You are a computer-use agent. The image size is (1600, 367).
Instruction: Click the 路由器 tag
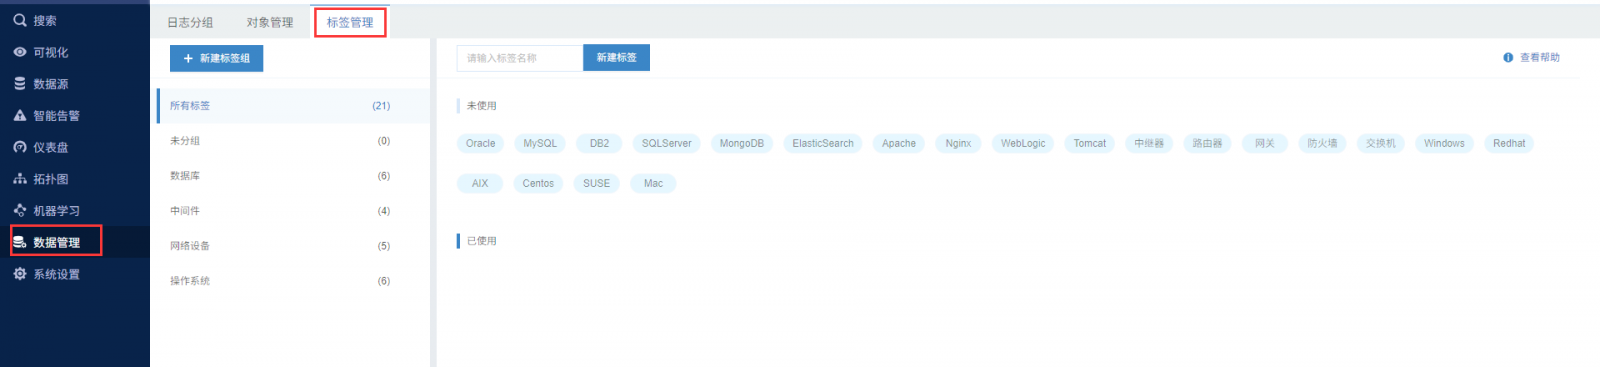coord(1208,144)
